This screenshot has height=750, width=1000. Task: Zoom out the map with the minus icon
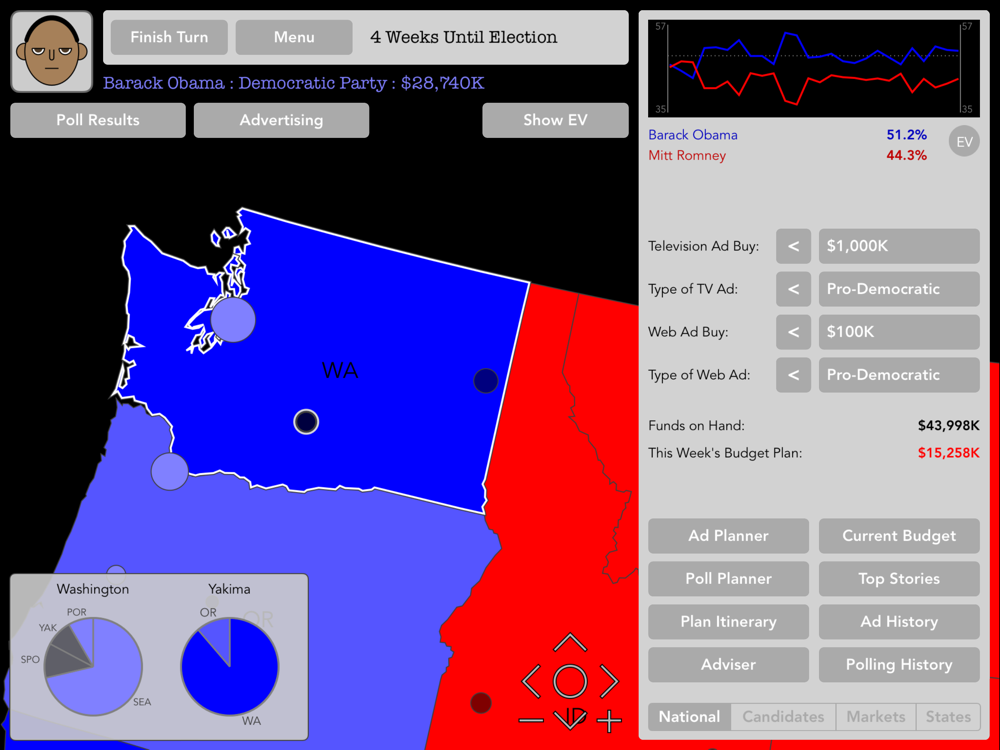pyautogui.click(x=531, y=721)
